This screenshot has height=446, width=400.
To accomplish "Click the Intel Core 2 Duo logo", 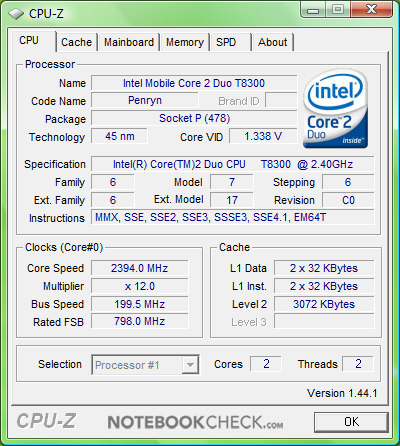I will 336,109.
